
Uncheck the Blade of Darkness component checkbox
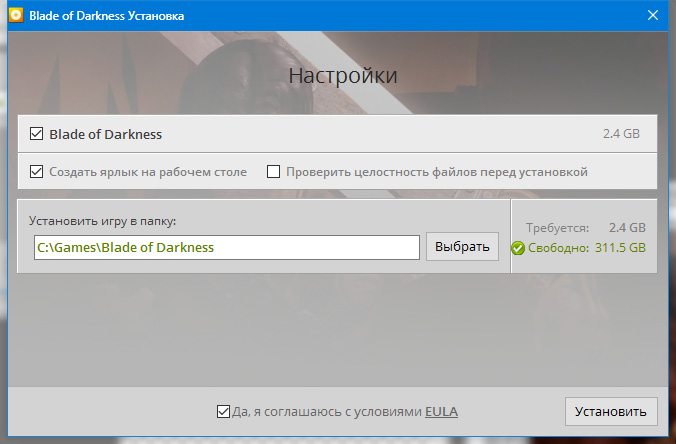point(37,134)
